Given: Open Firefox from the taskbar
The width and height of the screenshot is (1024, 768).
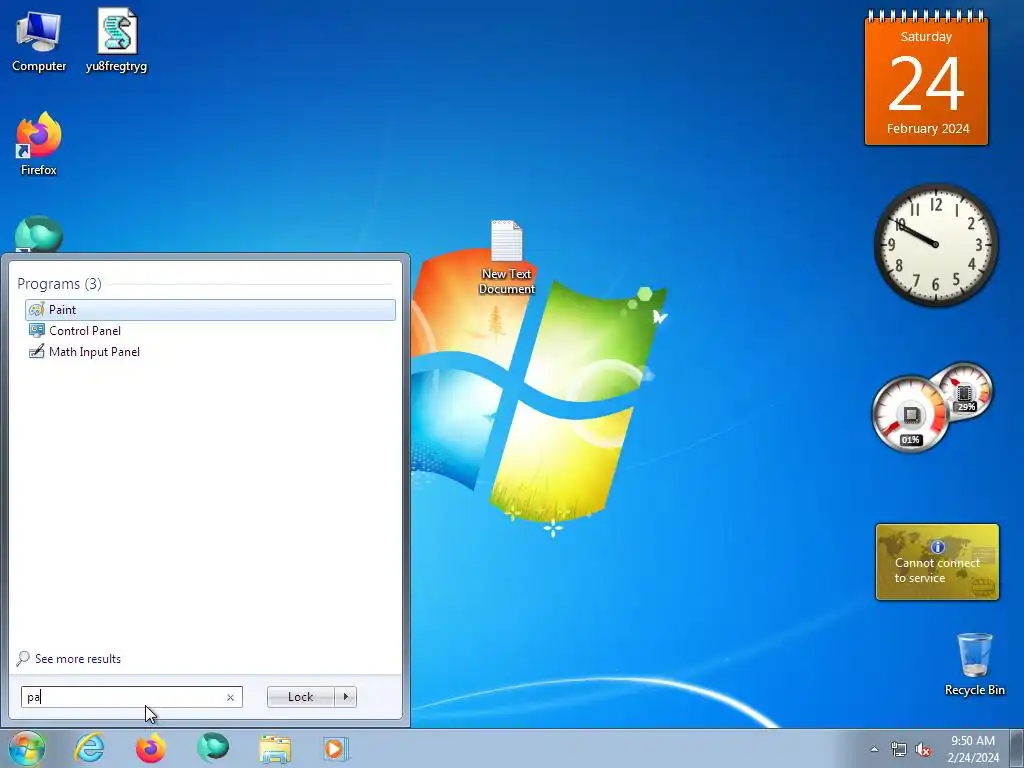Looking at the screenshot, I should (x=151, y=748).
